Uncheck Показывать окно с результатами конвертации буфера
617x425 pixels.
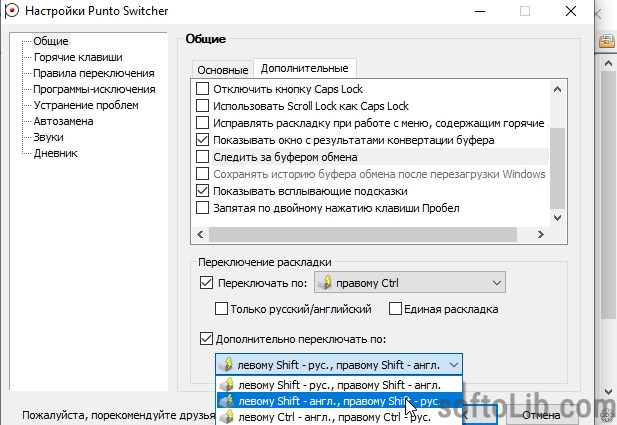tap(202, 140)
